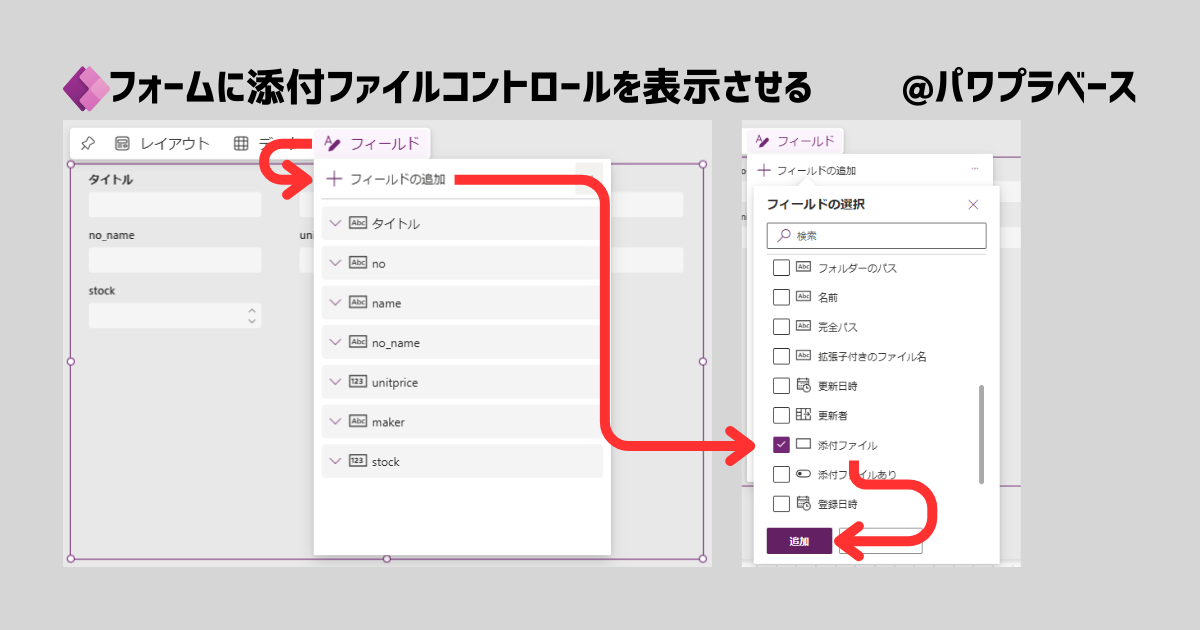Screen dimensions: 1200x630
Task: Click the Abc type icon next to タイトル
Action: (358, 223)
